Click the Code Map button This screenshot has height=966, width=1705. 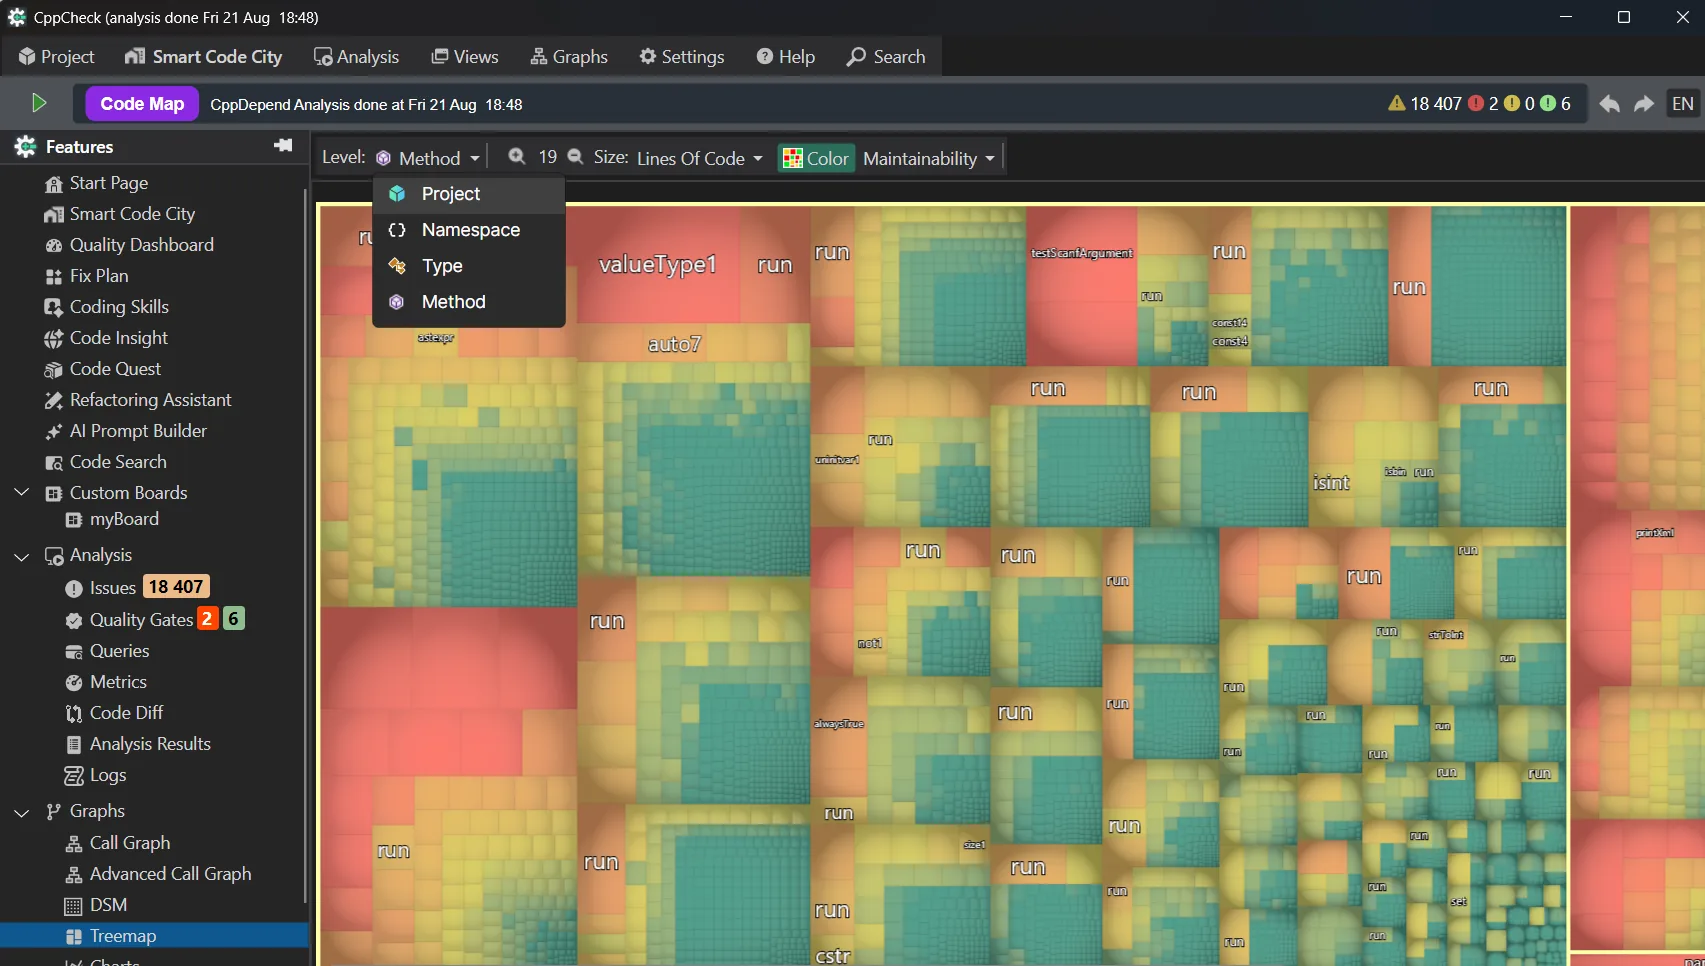click(142, 104)
